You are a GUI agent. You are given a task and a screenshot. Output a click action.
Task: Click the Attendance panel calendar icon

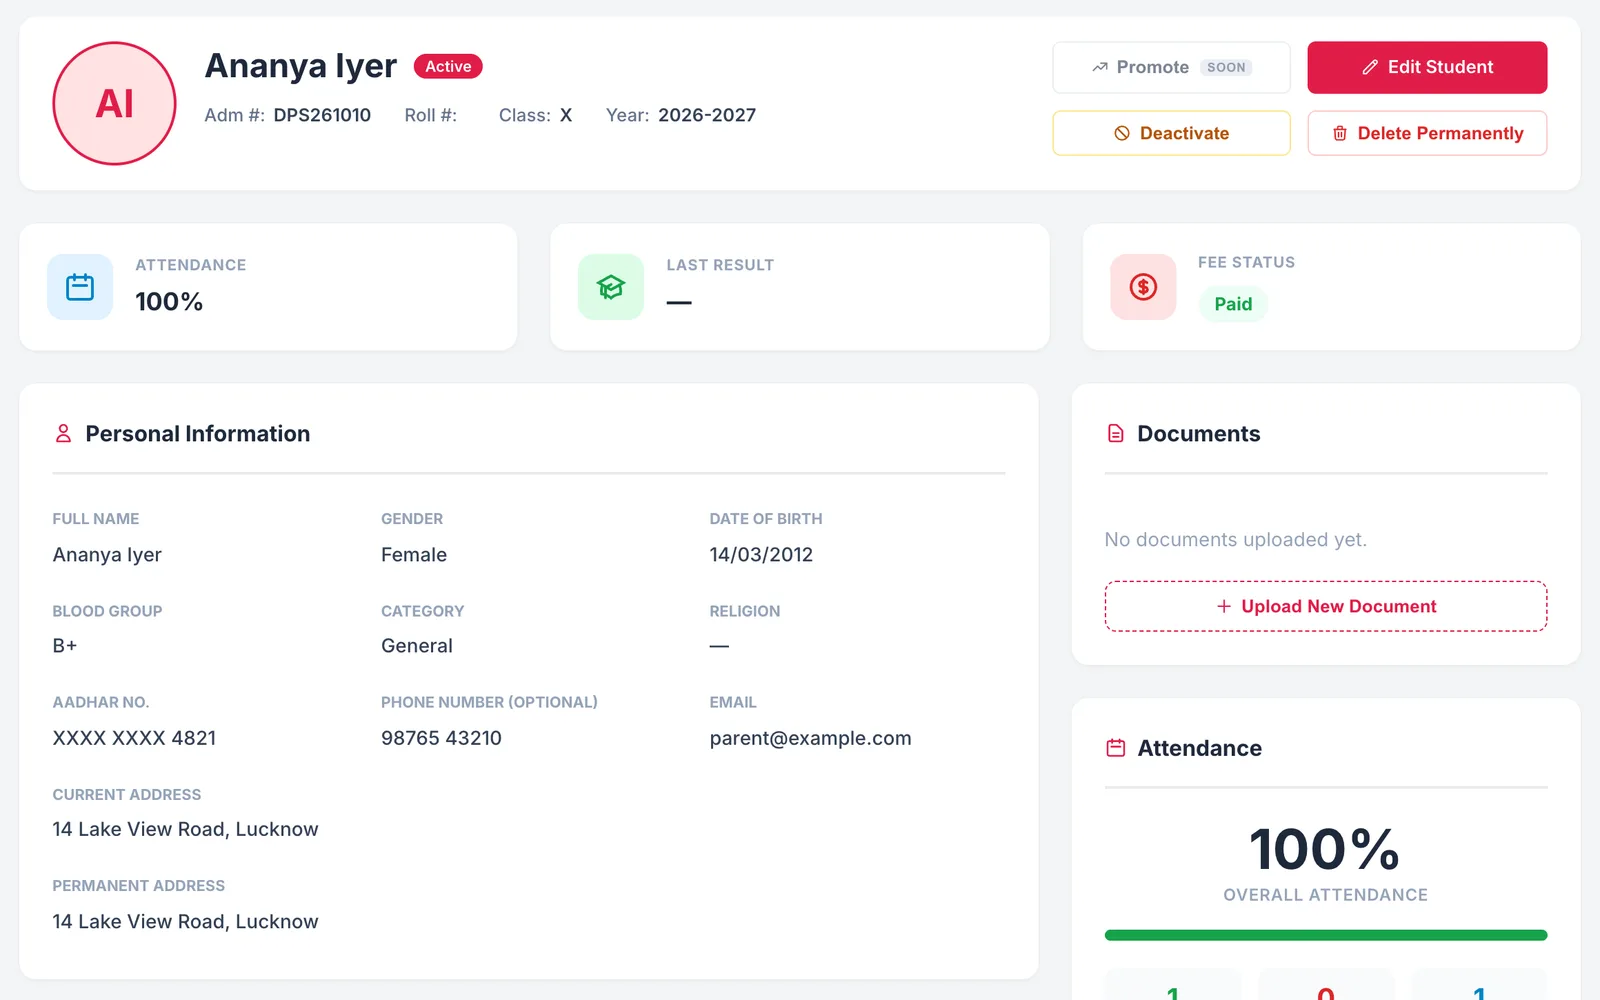[x=1116, y=748]
